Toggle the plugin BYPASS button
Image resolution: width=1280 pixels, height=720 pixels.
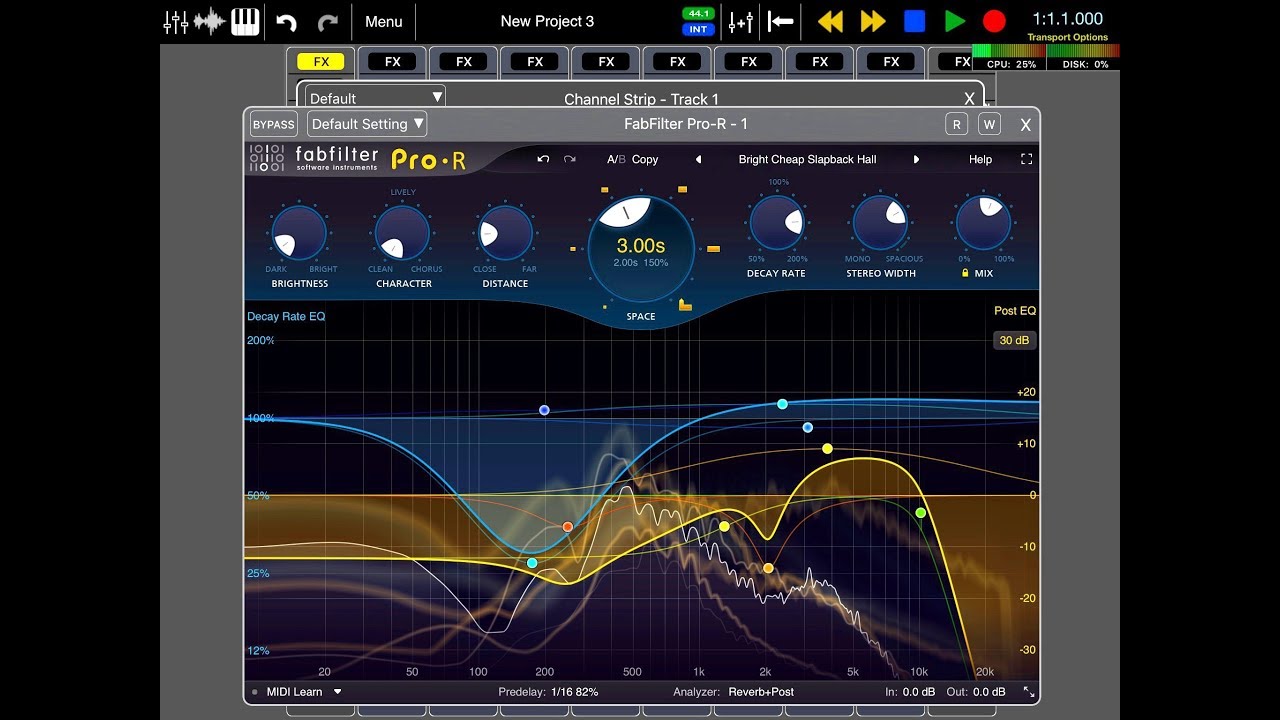(x=273, y=124)
